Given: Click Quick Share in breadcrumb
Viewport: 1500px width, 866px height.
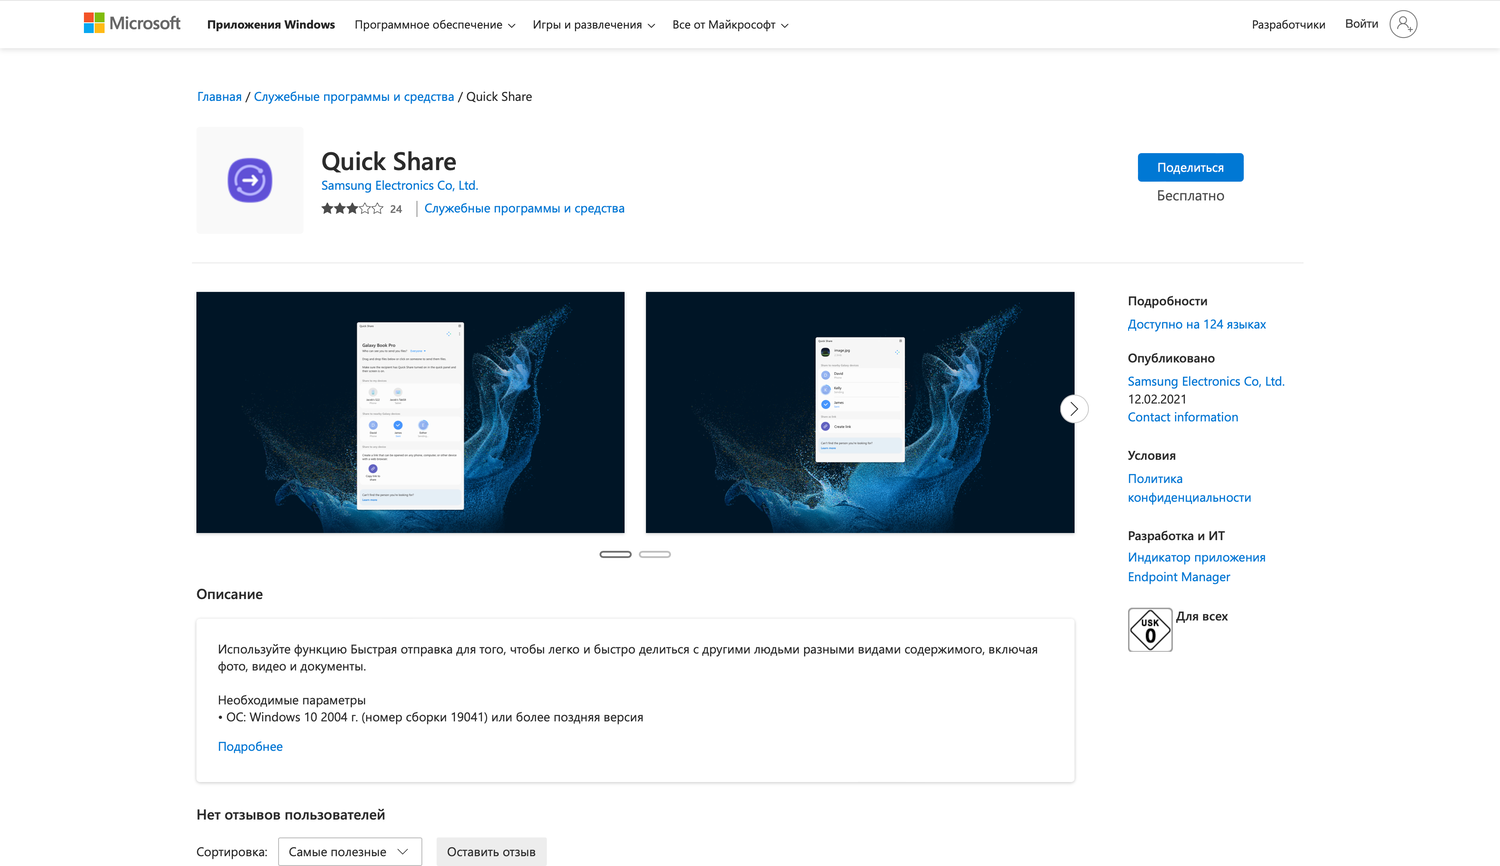Looking at the screenshot, I should click(499, 97).
